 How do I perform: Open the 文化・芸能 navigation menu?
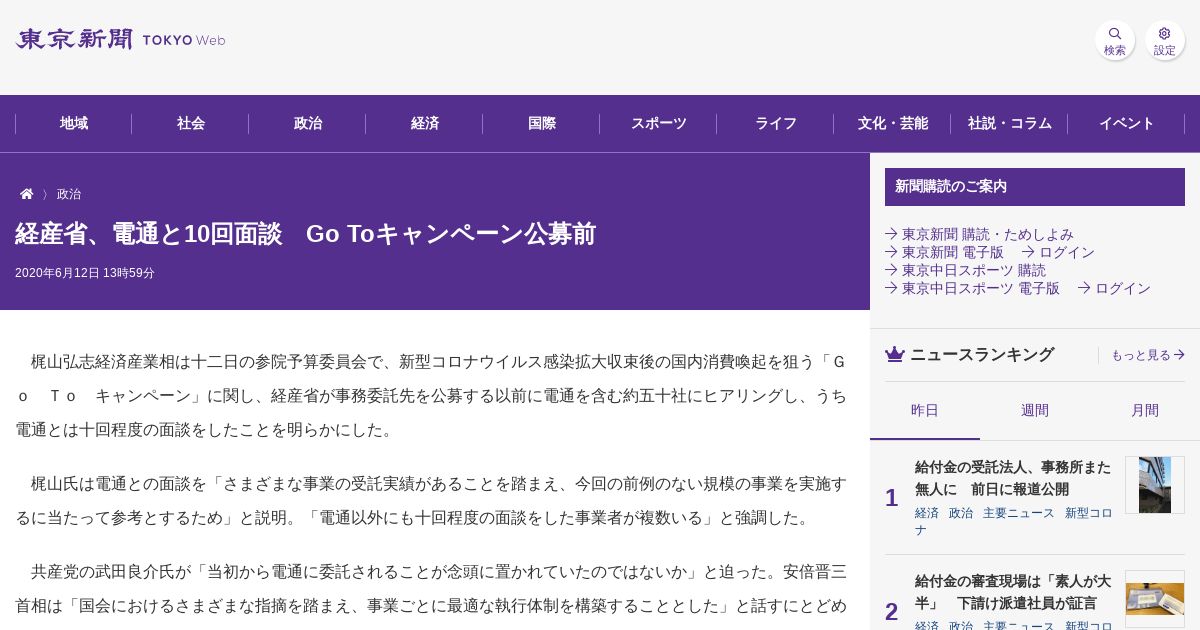(893, 123)
